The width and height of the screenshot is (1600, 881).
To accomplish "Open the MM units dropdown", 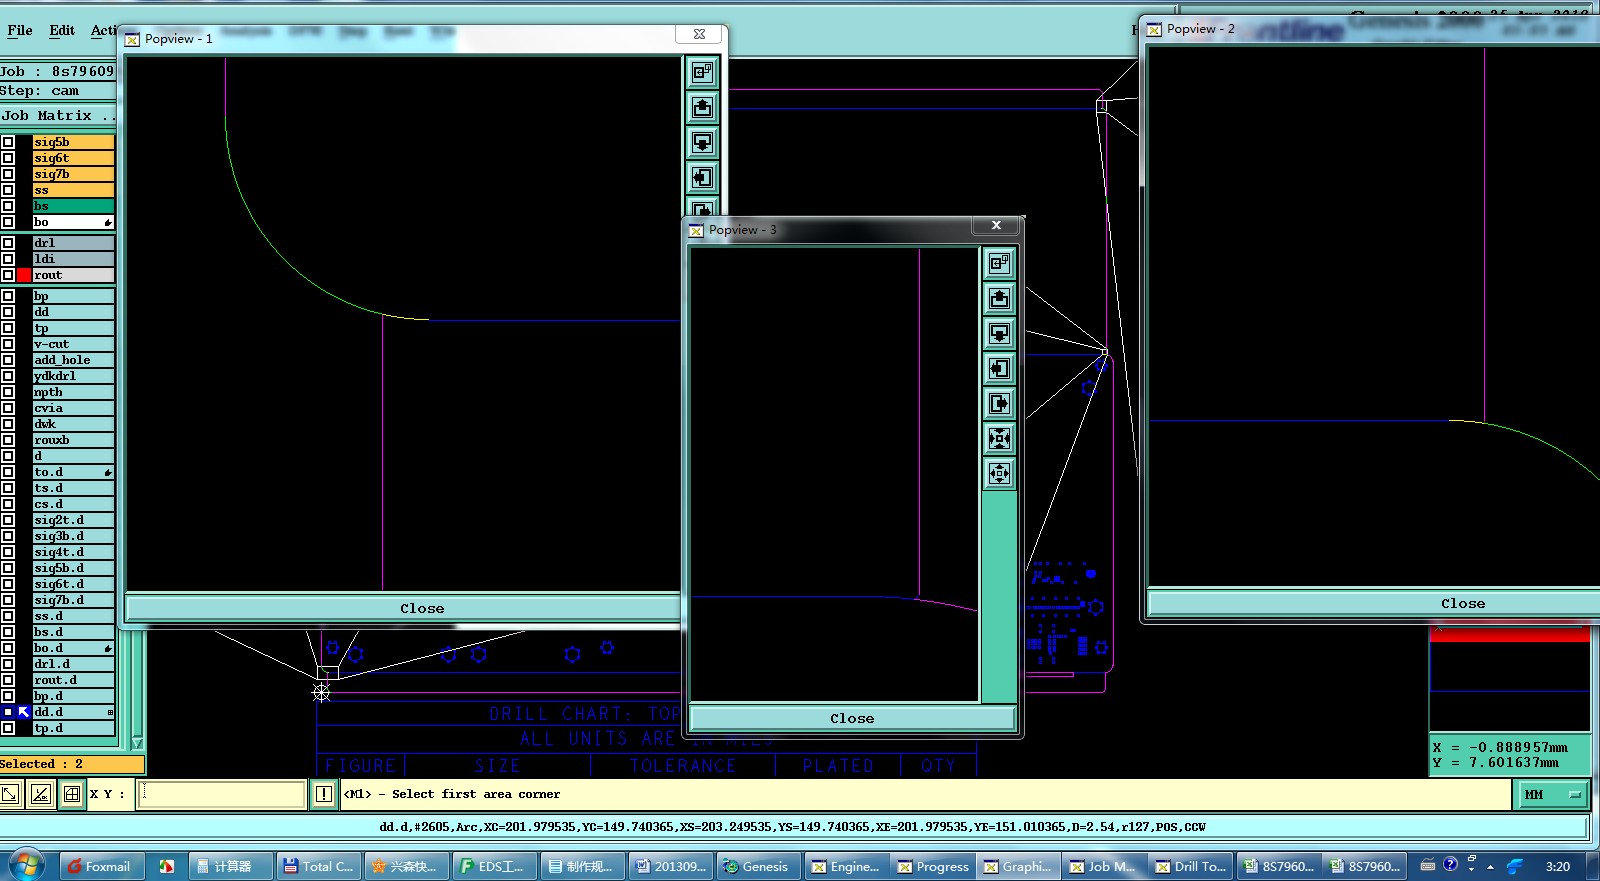I will [1553, 795].
